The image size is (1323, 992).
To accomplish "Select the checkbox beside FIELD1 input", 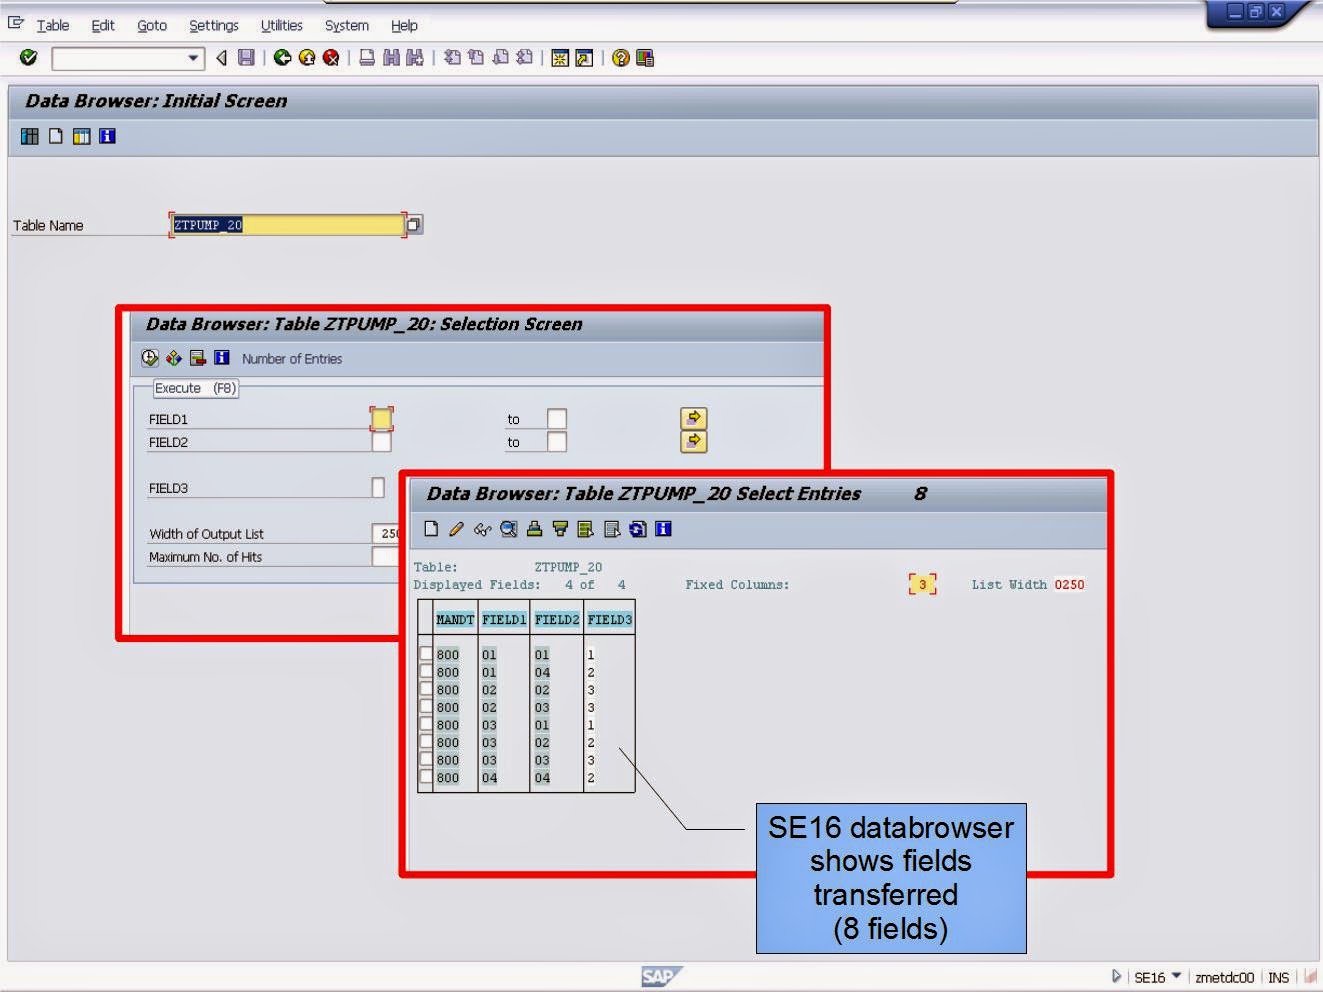I will (x=381, y=418).
